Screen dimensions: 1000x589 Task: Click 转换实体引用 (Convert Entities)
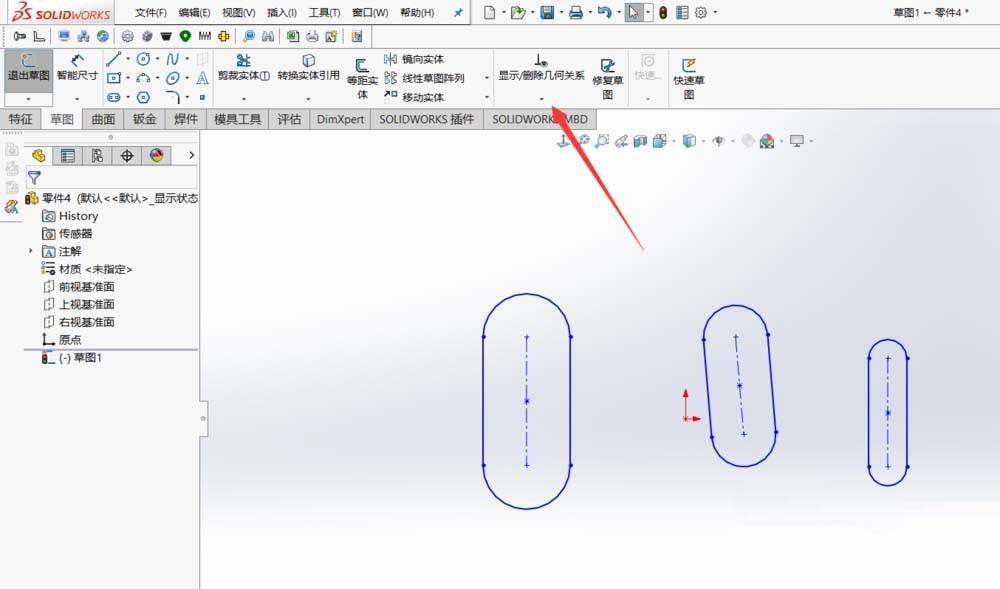[x=306, y=70]
